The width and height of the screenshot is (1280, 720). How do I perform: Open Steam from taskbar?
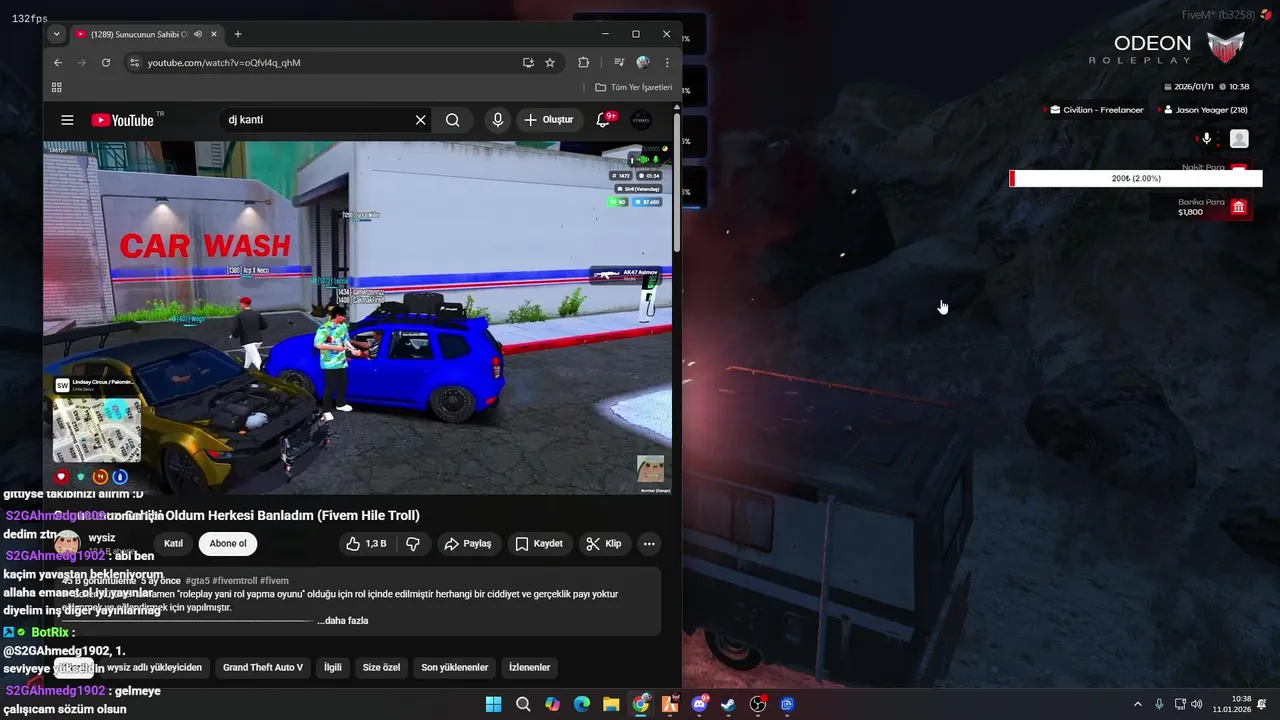pos(729,704)
